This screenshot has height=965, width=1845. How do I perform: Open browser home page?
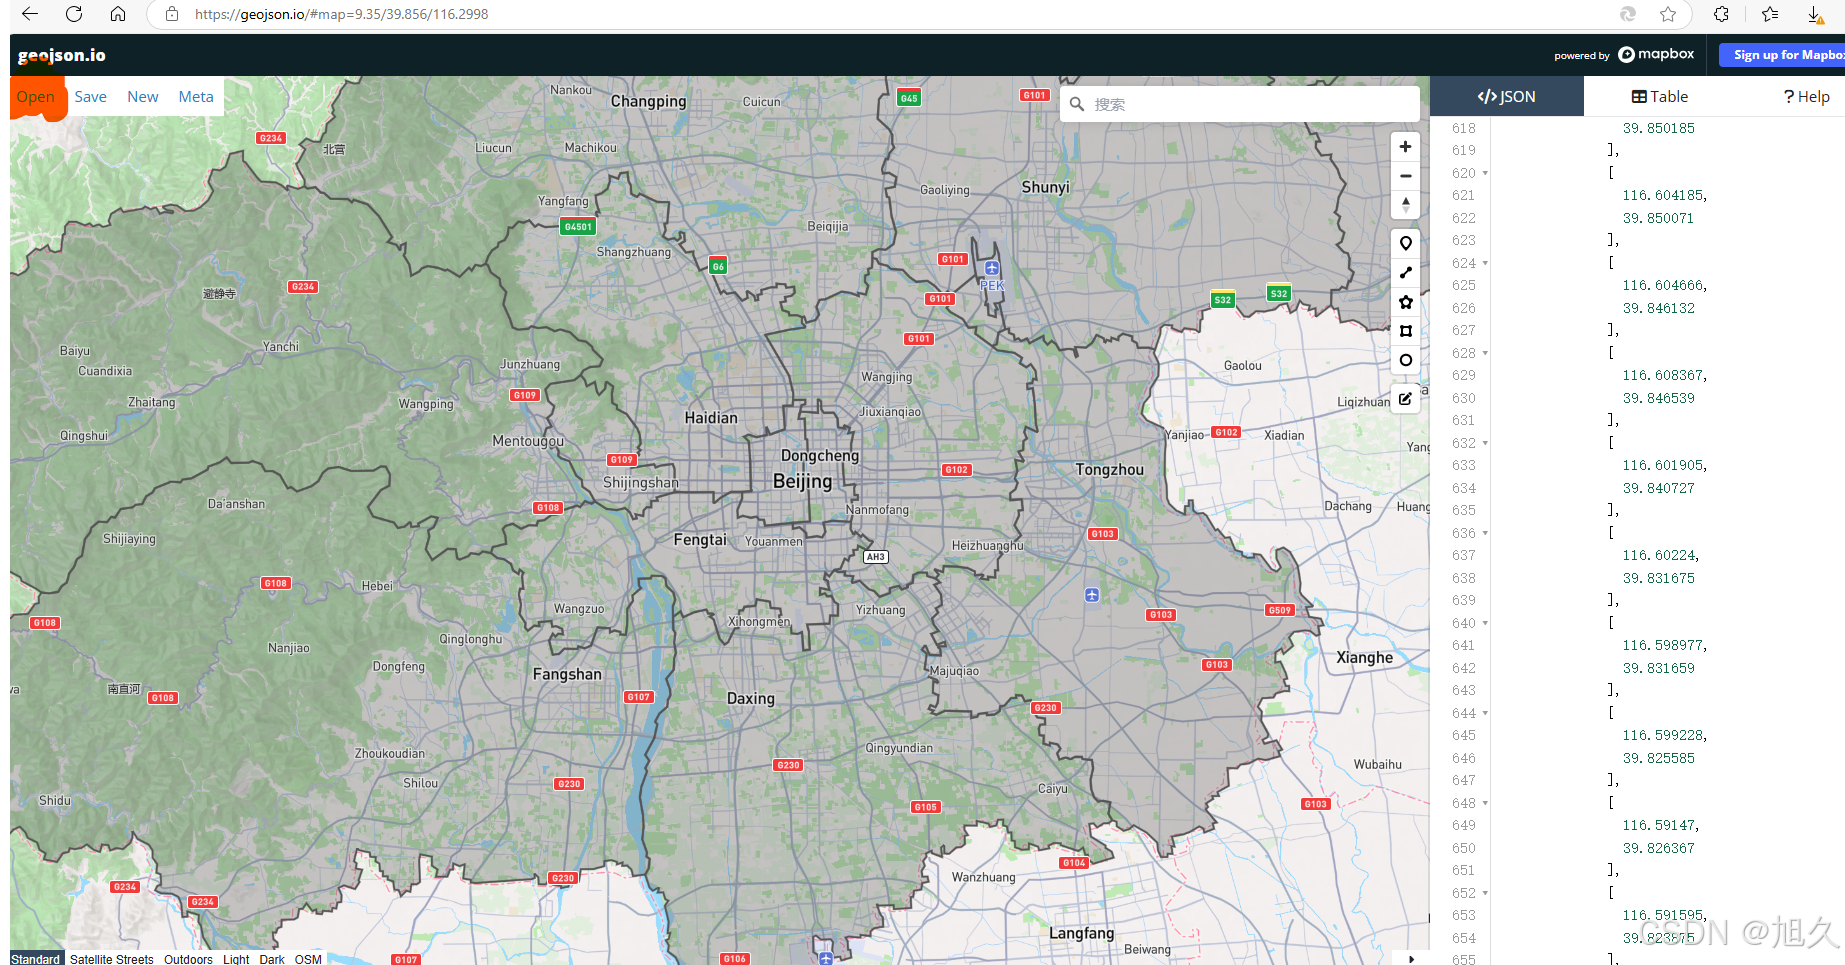pos(118,14)
